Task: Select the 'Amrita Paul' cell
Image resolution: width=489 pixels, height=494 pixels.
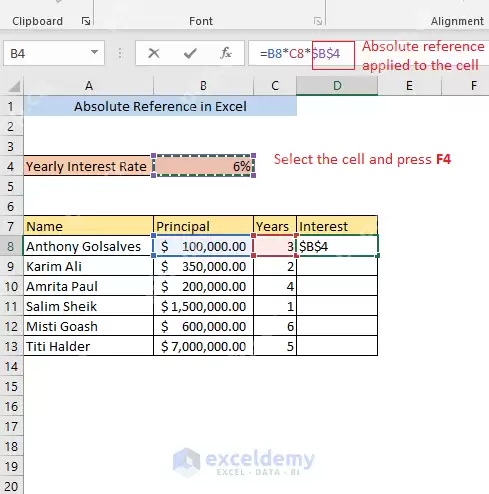Action: point(88,286)
